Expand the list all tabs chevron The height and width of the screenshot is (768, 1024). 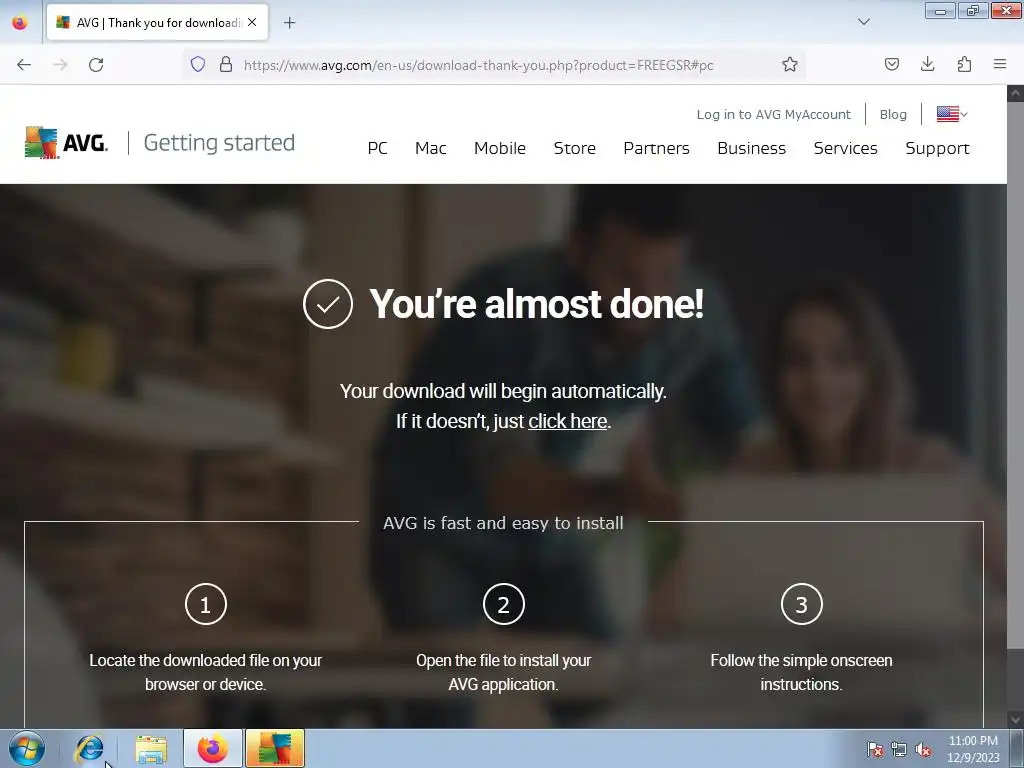pos(863,22)
